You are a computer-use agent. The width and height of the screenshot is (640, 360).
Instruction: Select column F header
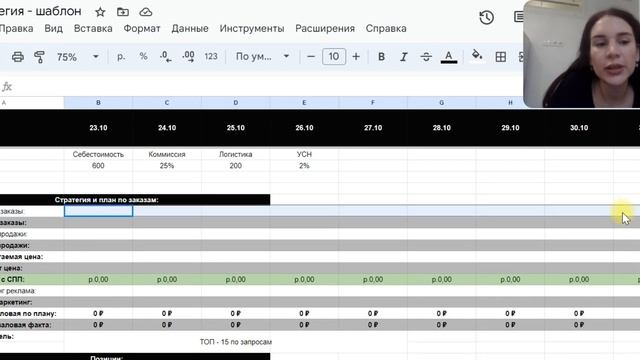pos(373,103)
